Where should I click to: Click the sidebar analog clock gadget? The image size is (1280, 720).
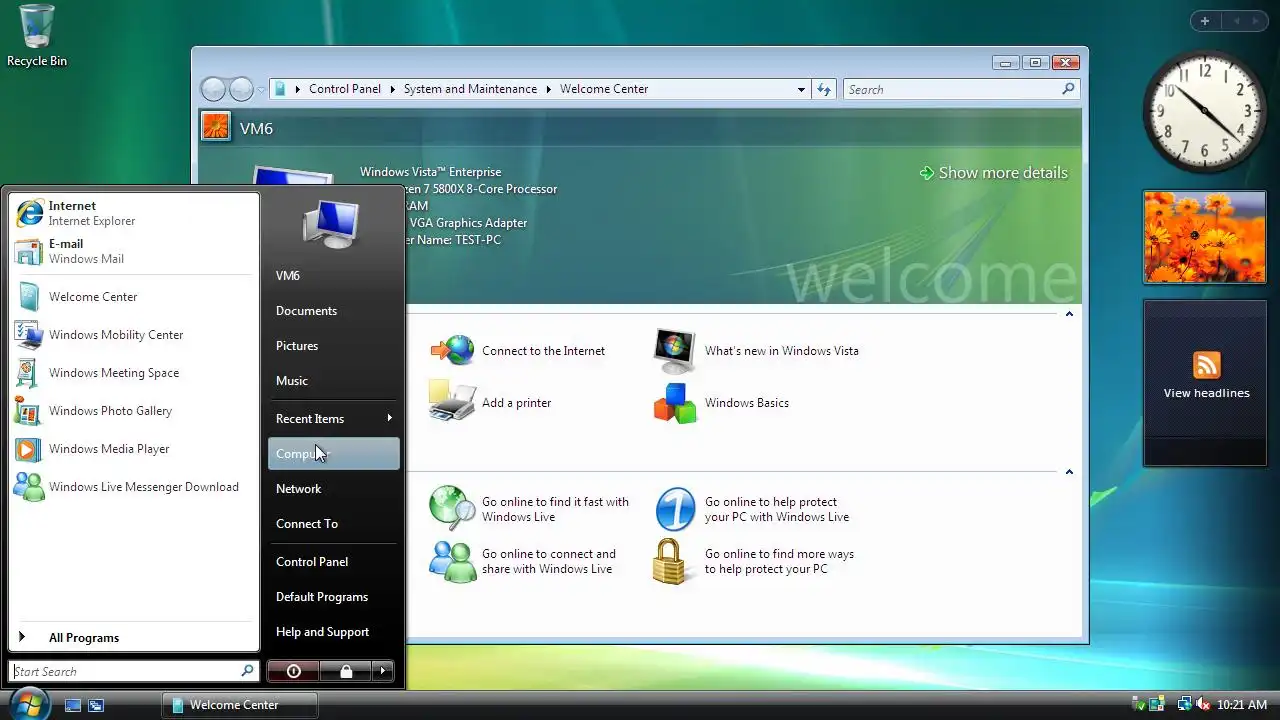click(1205, 112)
